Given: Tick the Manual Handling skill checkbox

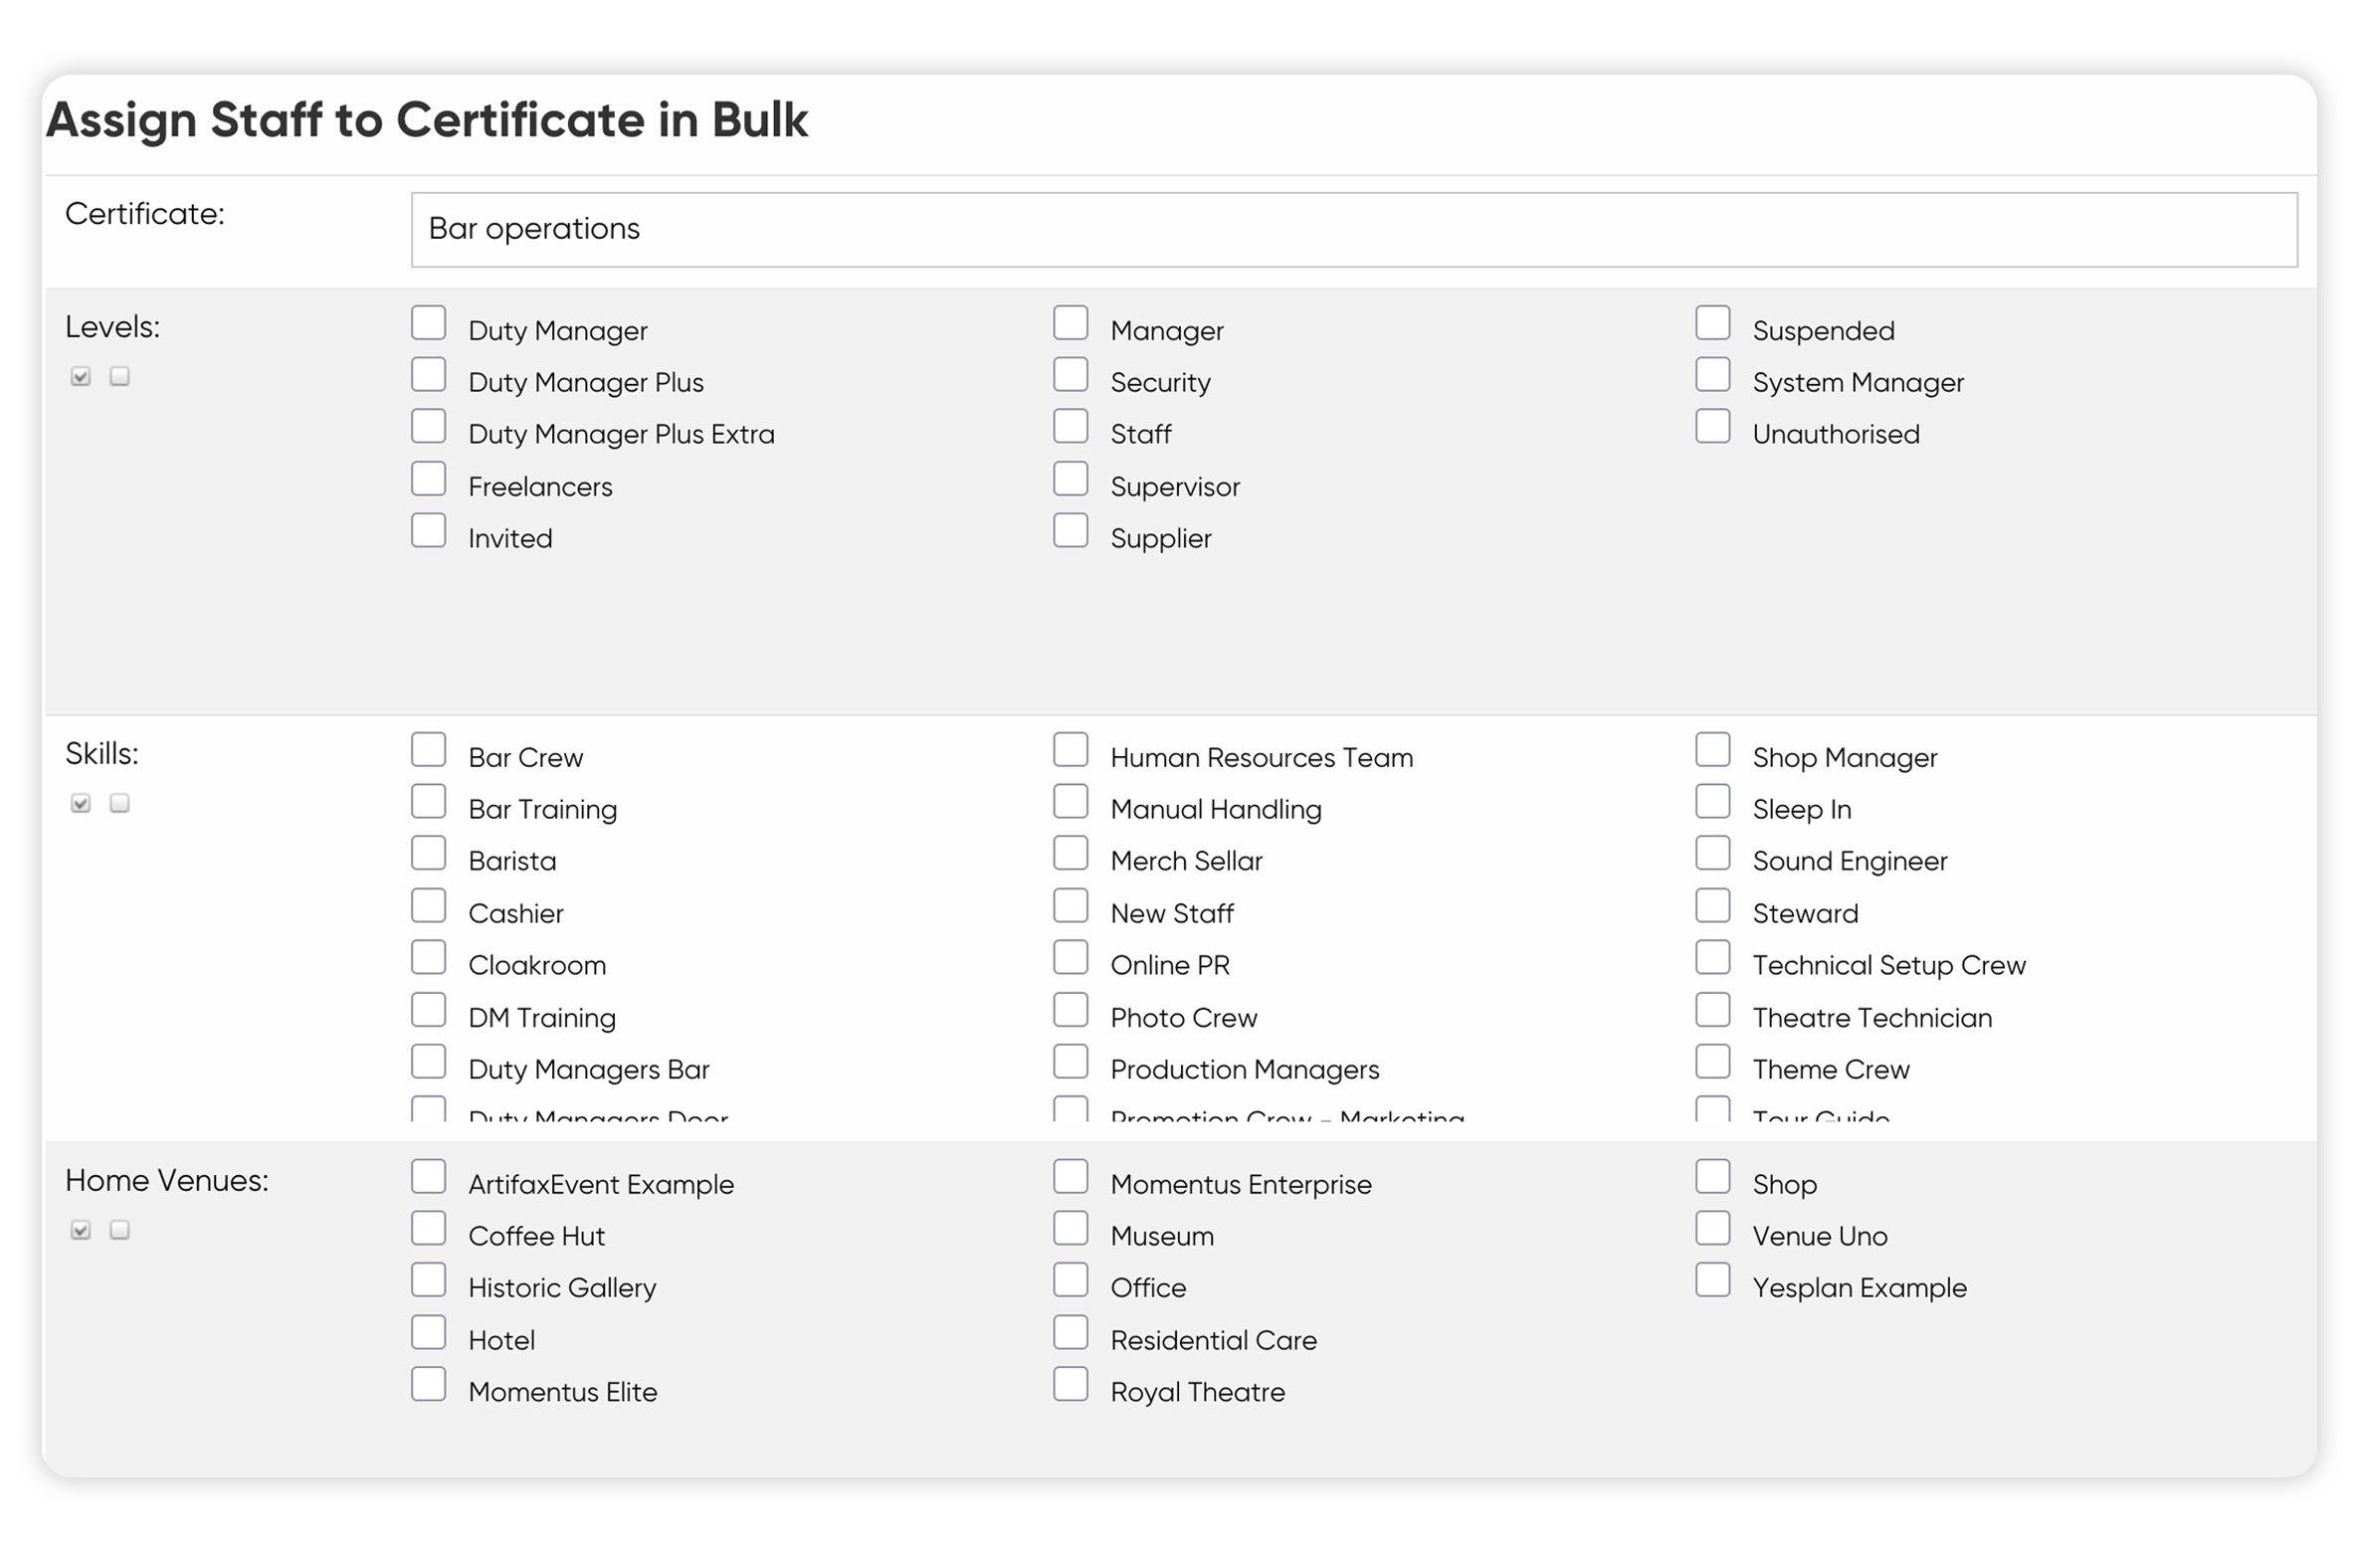Looking at the screenshot, I should pyautogui.click(x=1071, y=802).
